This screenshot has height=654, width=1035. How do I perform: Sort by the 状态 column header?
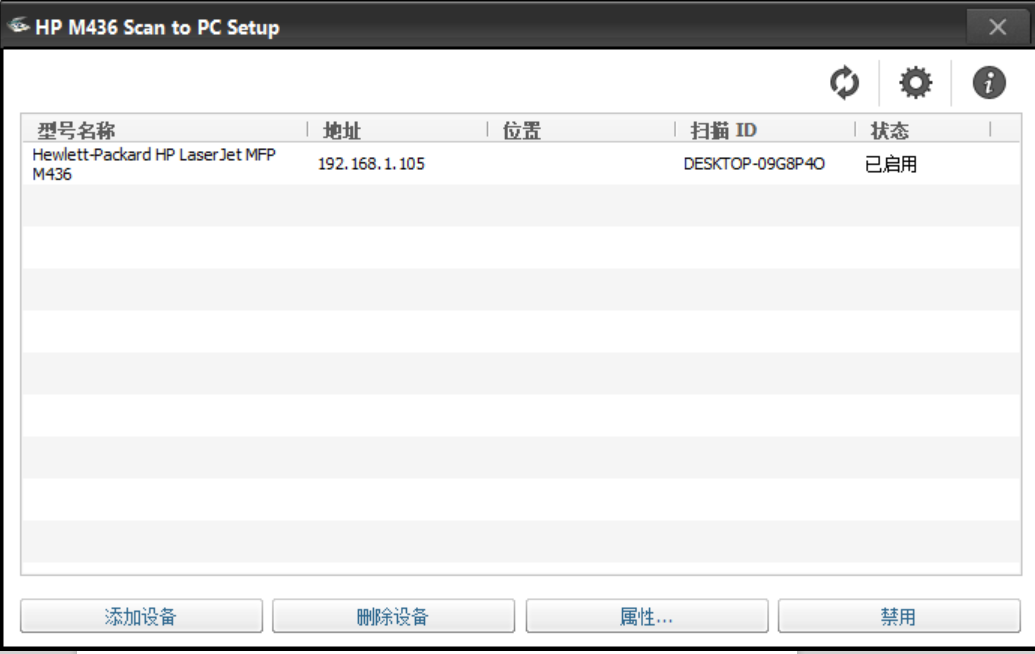890,131
